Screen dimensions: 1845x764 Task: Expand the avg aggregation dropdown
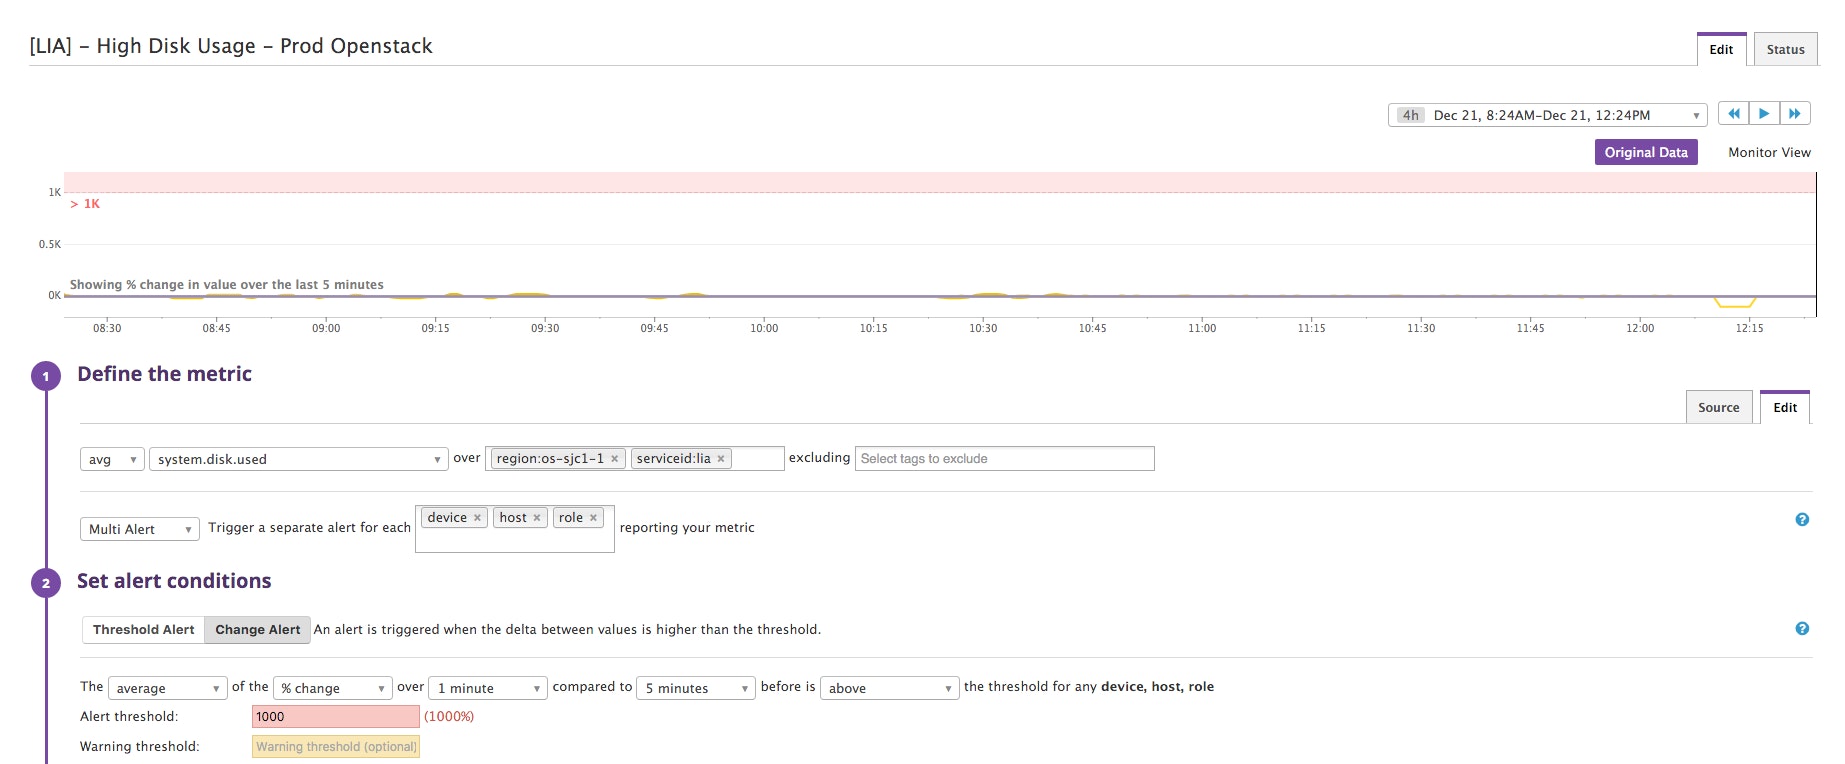112,460
